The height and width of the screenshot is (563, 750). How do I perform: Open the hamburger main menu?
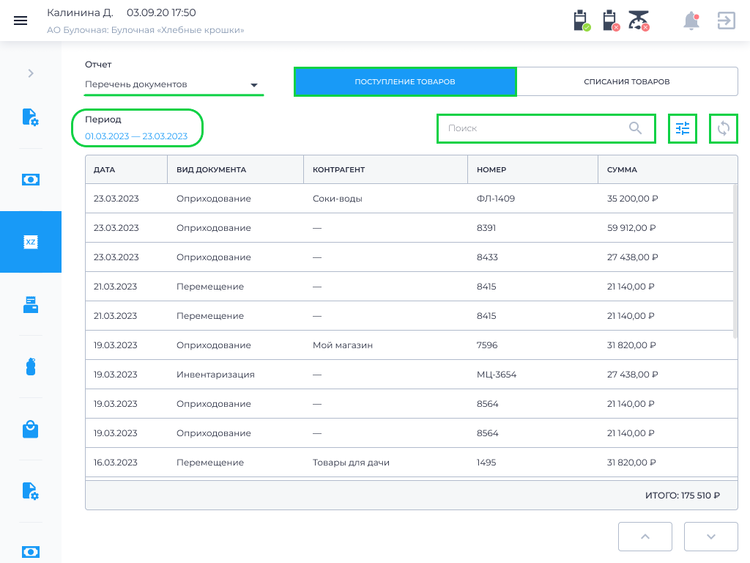(x=21, y=21)
